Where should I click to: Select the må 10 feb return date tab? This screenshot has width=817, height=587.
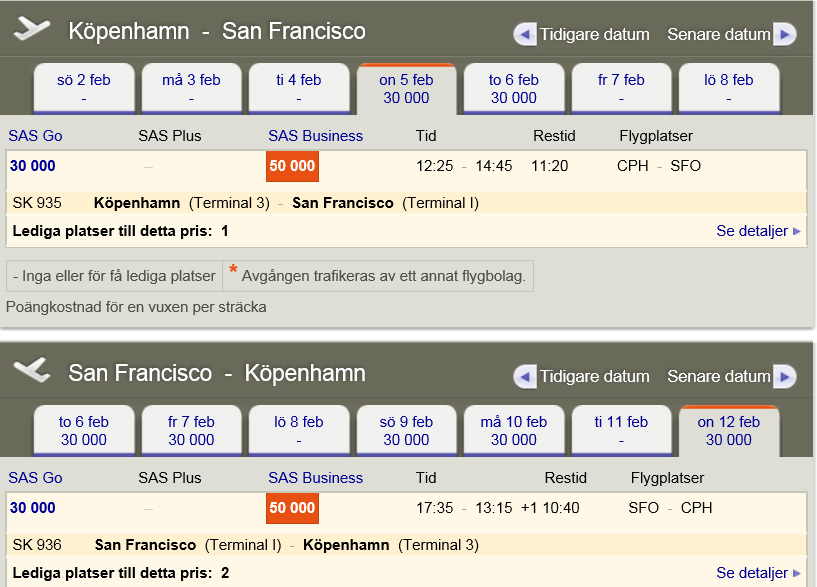pyautogui.click(x=514, y=431)
